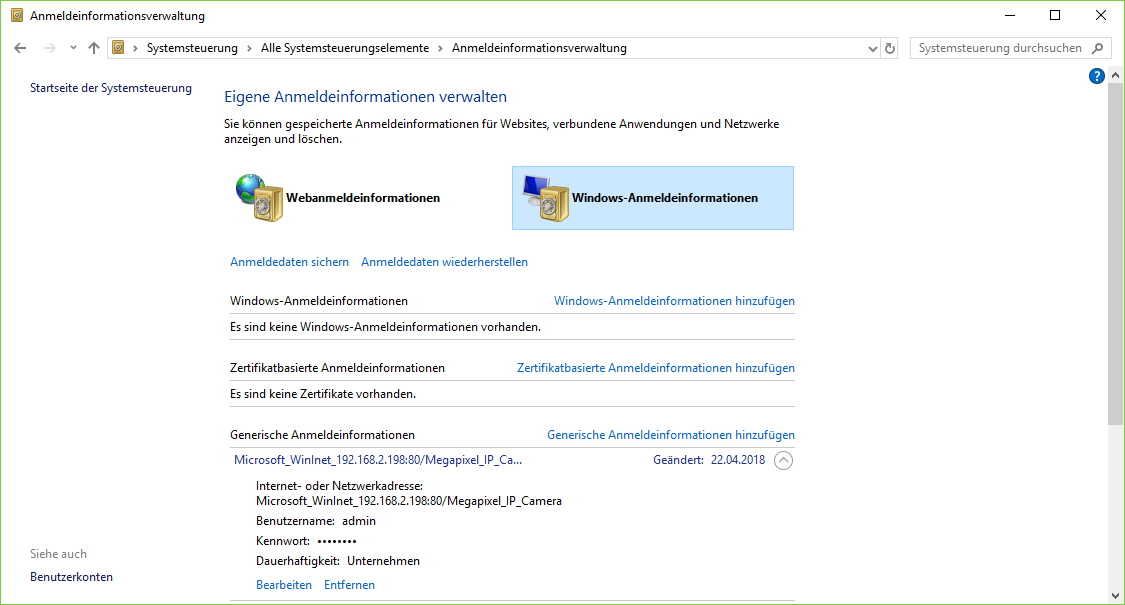Open help with the question mark icon
Screen dimensions: 1125x605
(1096, 76)
